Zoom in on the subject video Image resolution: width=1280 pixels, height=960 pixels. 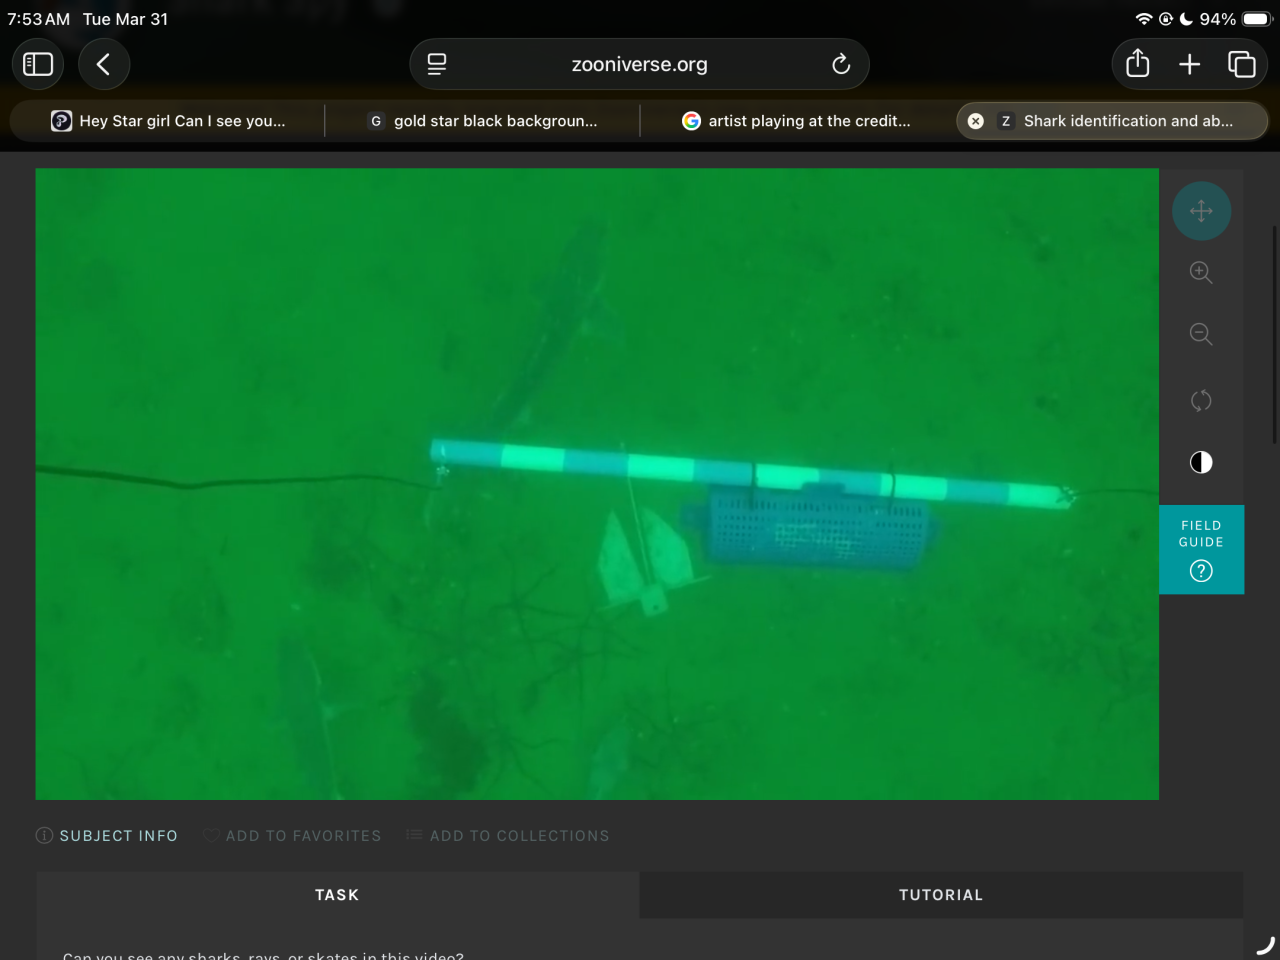[1201, 273]
